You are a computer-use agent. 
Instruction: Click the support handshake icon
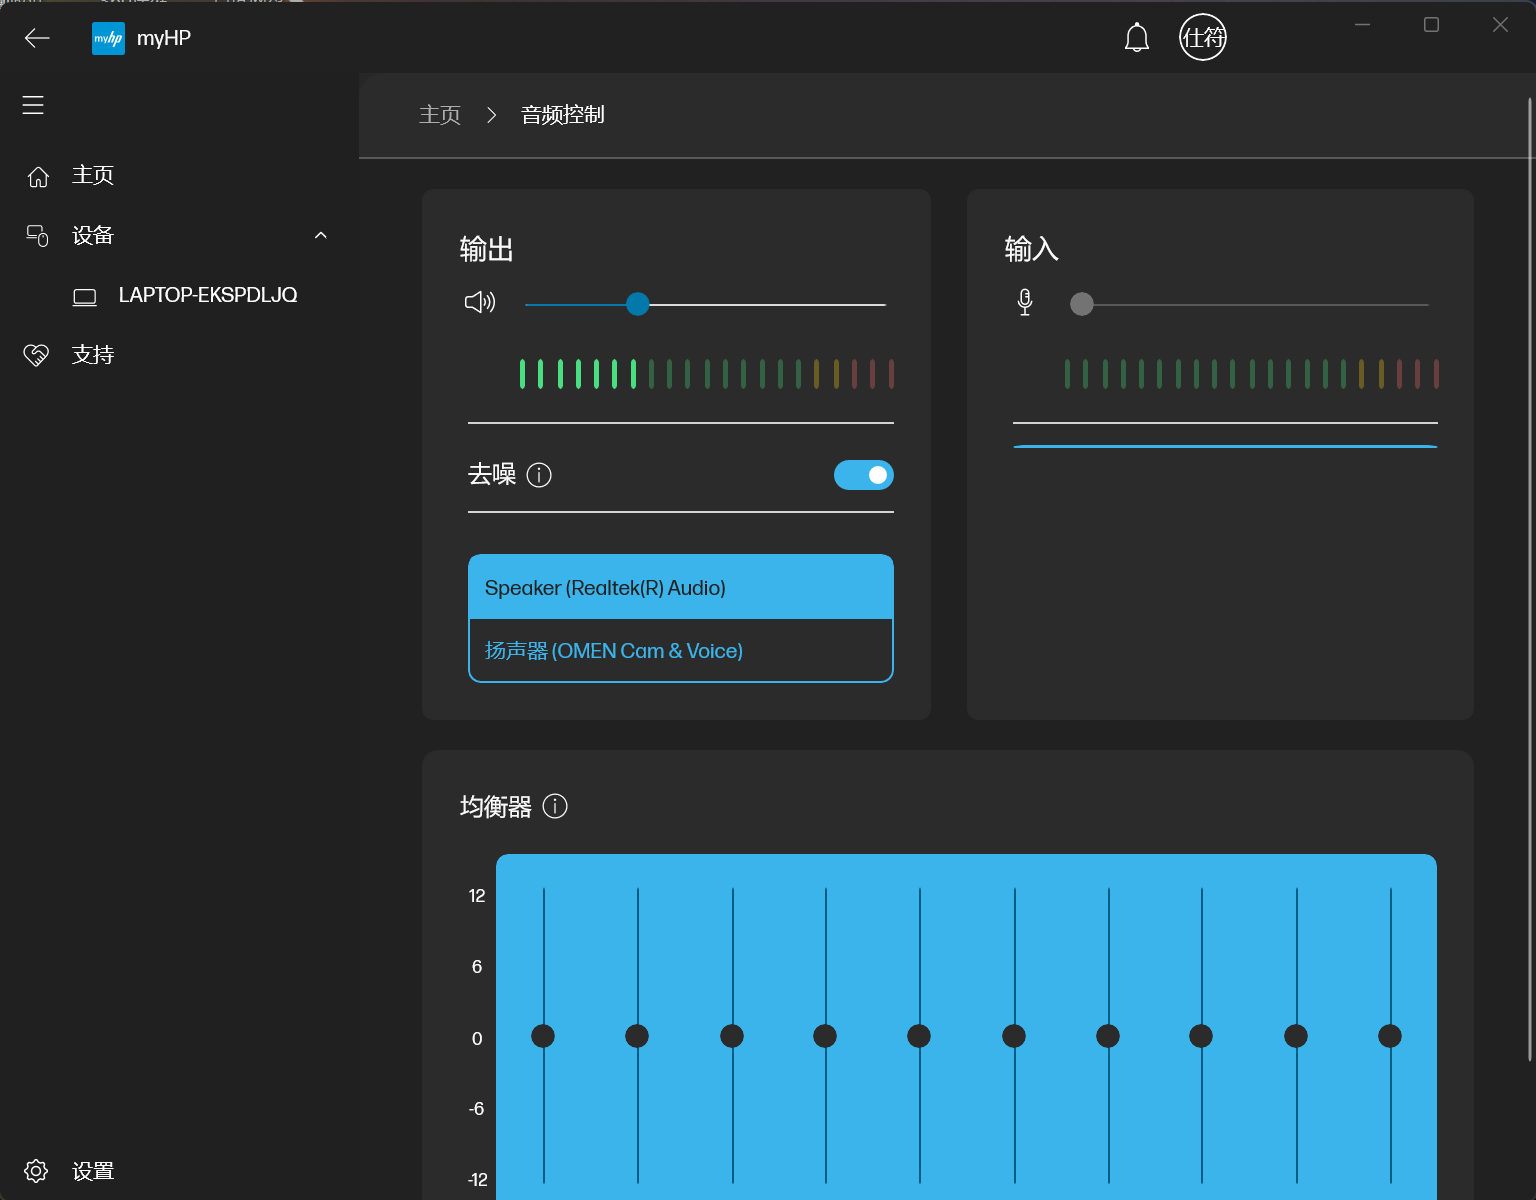pos(36,355)
